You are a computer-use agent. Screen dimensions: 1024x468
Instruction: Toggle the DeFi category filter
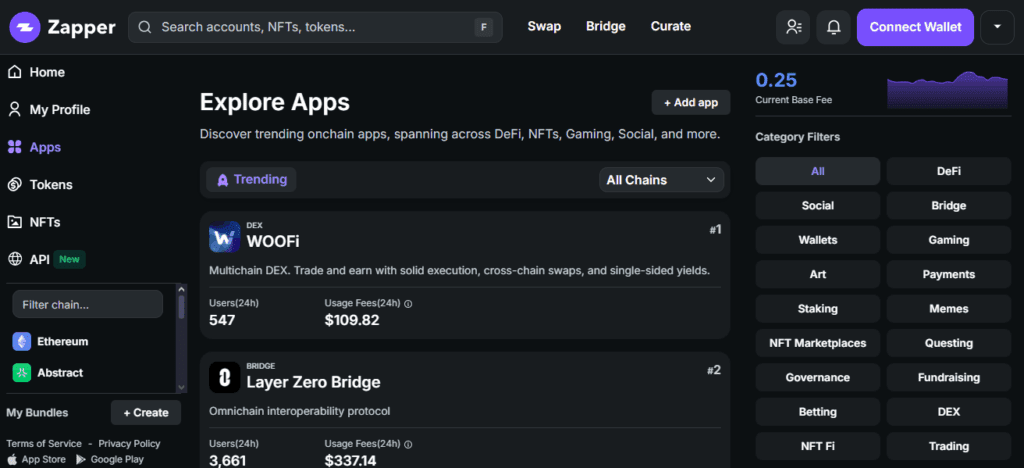point(948,171)
